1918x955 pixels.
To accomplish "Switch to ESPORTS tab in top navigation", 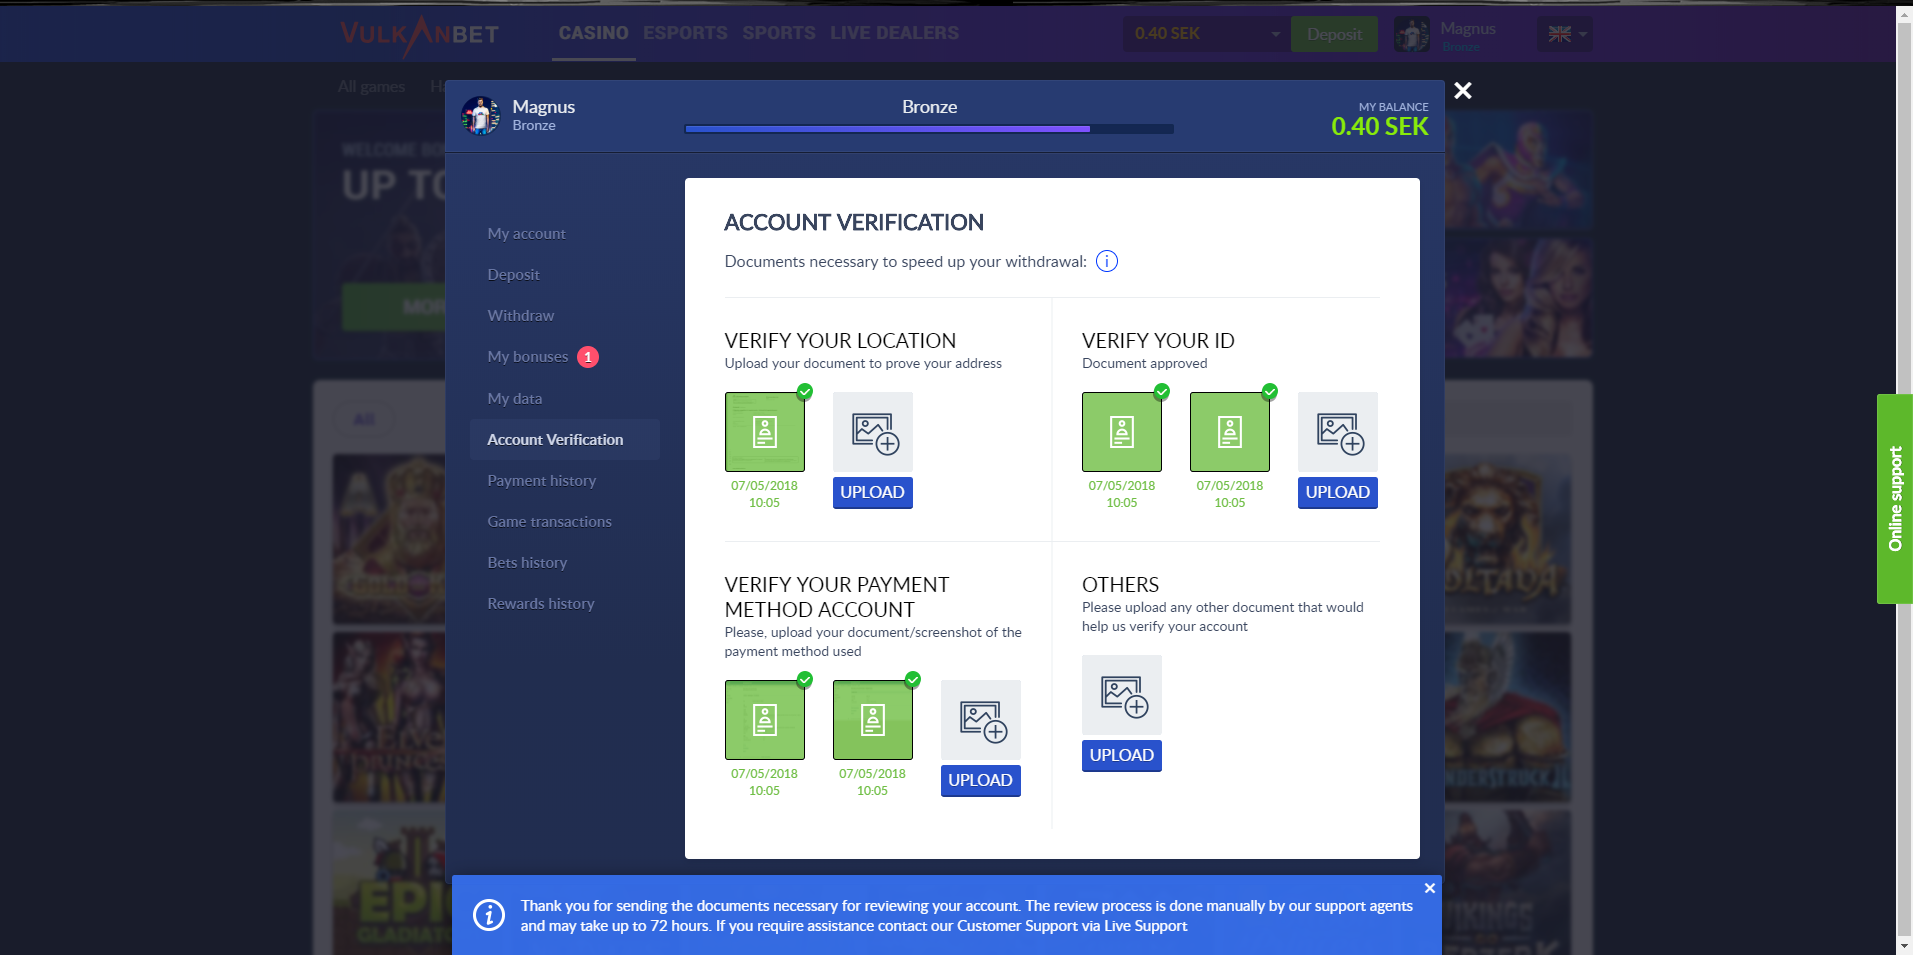I will (x=685, y=33).
